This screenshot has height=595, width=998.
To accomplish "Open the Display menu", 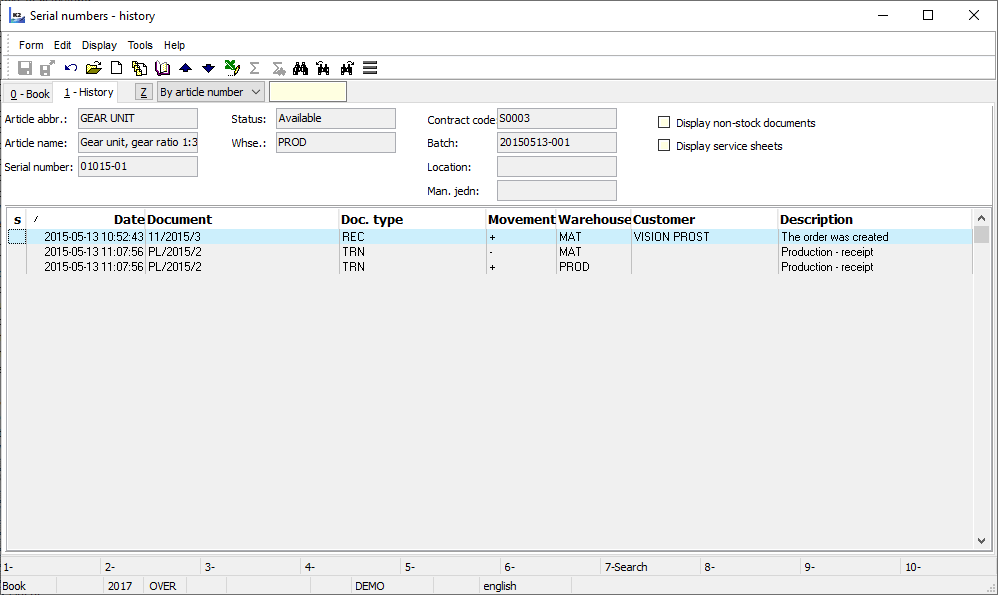I will click(99, 45).
